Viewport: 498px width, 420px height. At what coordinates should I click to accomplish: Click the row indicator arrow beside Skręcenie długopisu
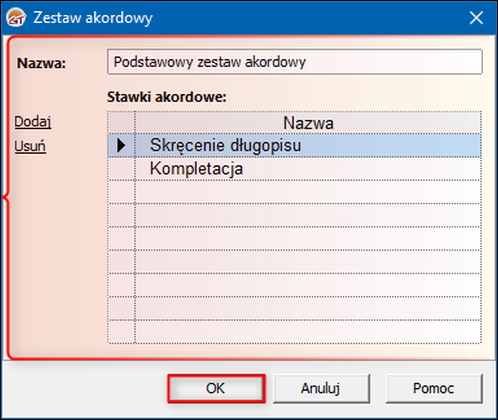[121, 145]
